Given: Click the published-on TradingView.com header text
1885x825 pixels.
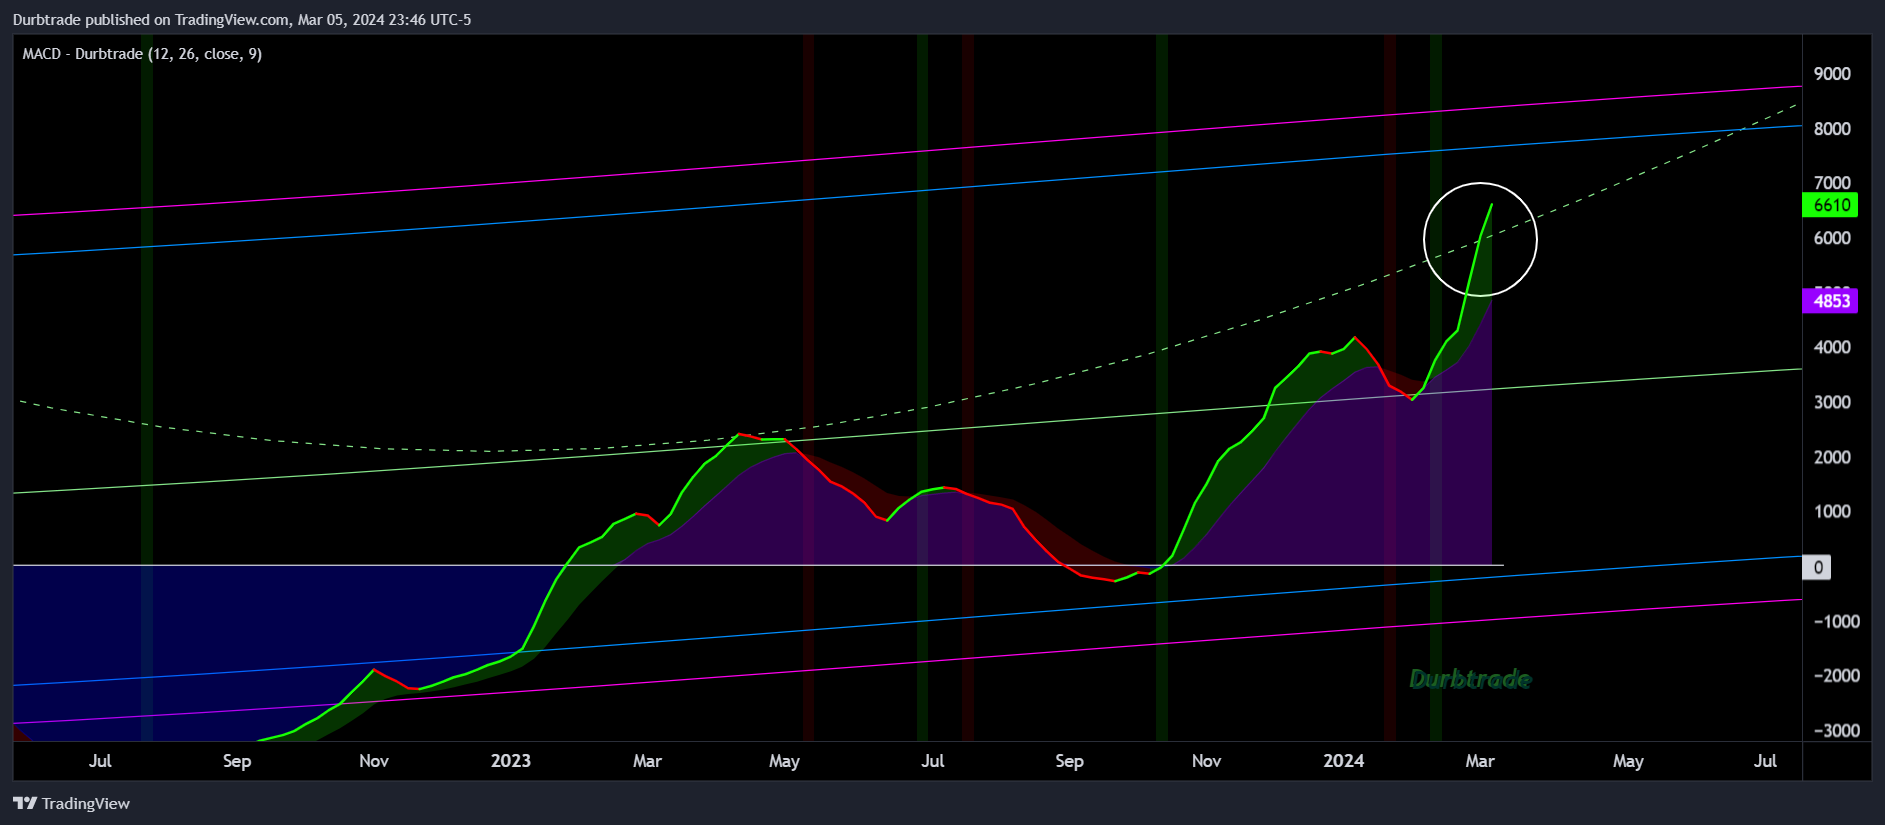Looking at the screenshot, I should coord(242,19).
